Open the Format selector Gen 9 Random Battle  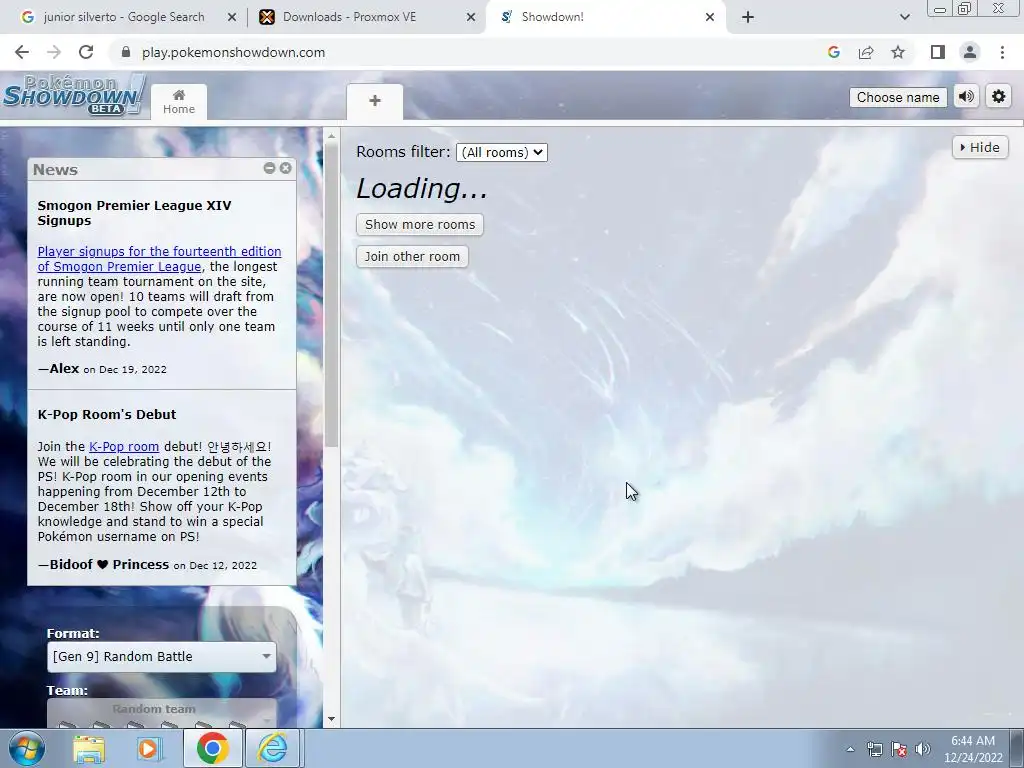pyautogui.click(x=161, y=656)
